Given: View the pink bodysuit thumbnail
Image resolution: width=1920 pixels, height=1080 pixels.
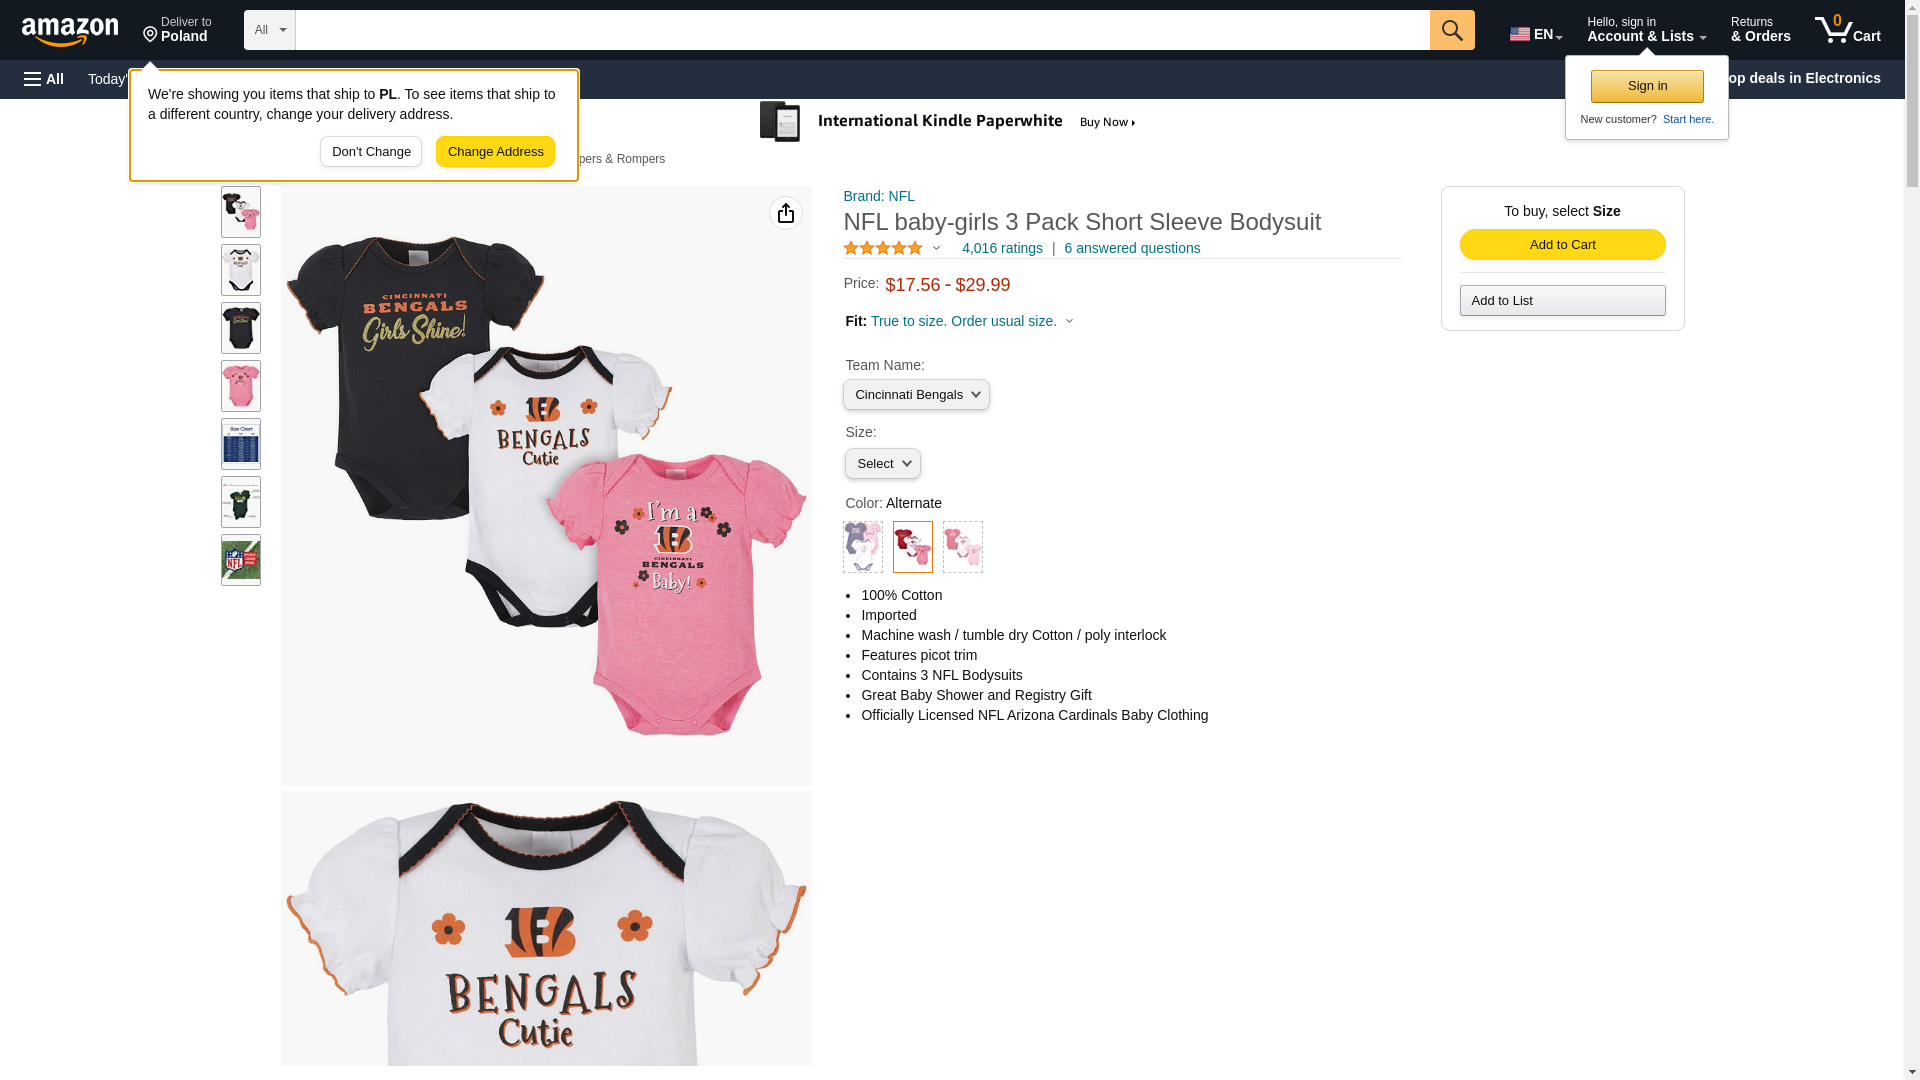Looking at the screenshot, I should point(241,386).
